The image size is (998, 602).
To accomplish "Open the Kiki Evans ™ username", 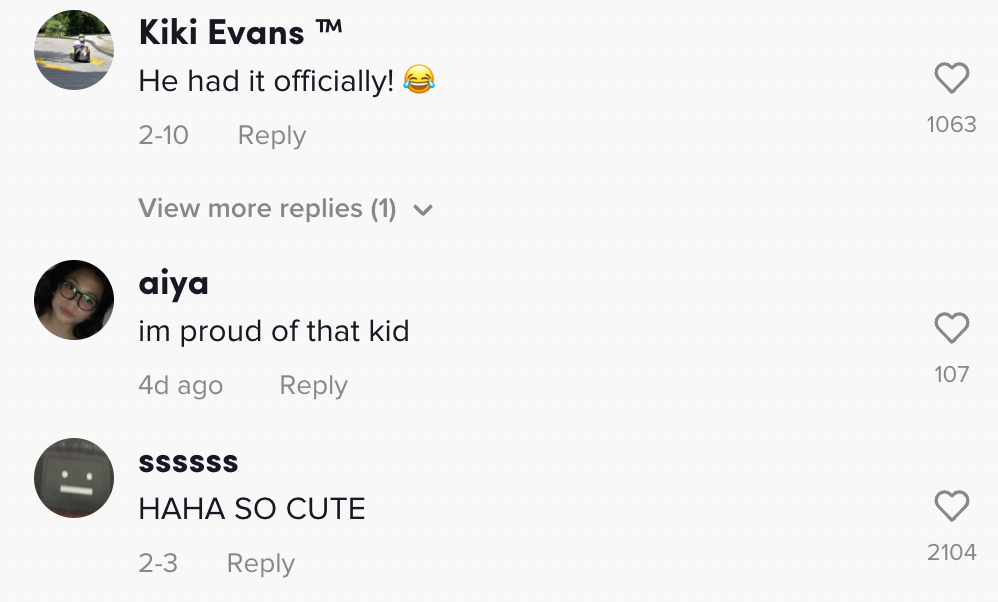I will pyautogui.click(x=240, y=32).
